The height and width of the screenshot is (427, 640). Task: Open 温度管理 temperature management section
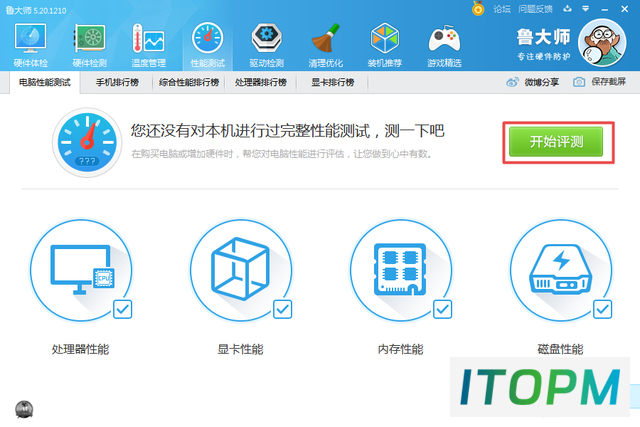148,45
